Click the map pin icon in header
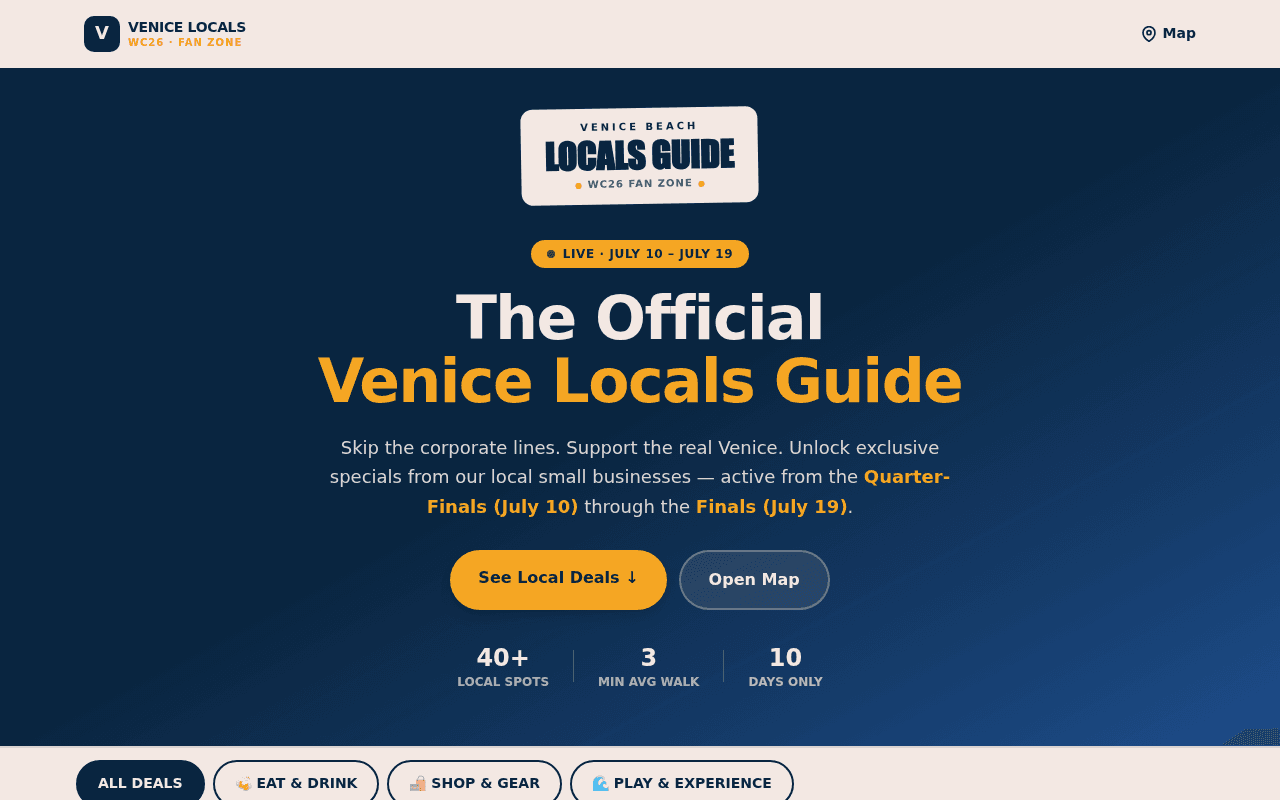 pos(1149,34)
